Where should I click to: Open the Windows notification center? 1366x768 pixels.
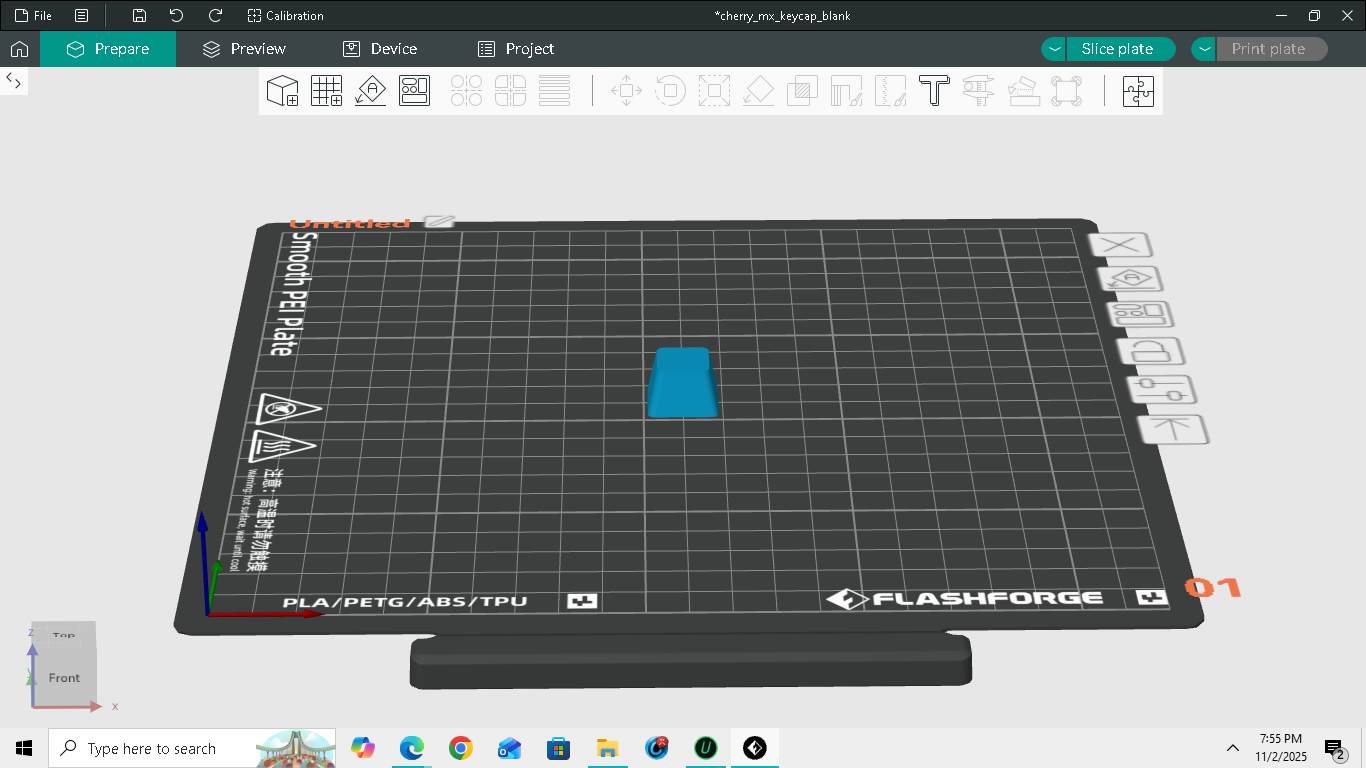[1334, 748]
